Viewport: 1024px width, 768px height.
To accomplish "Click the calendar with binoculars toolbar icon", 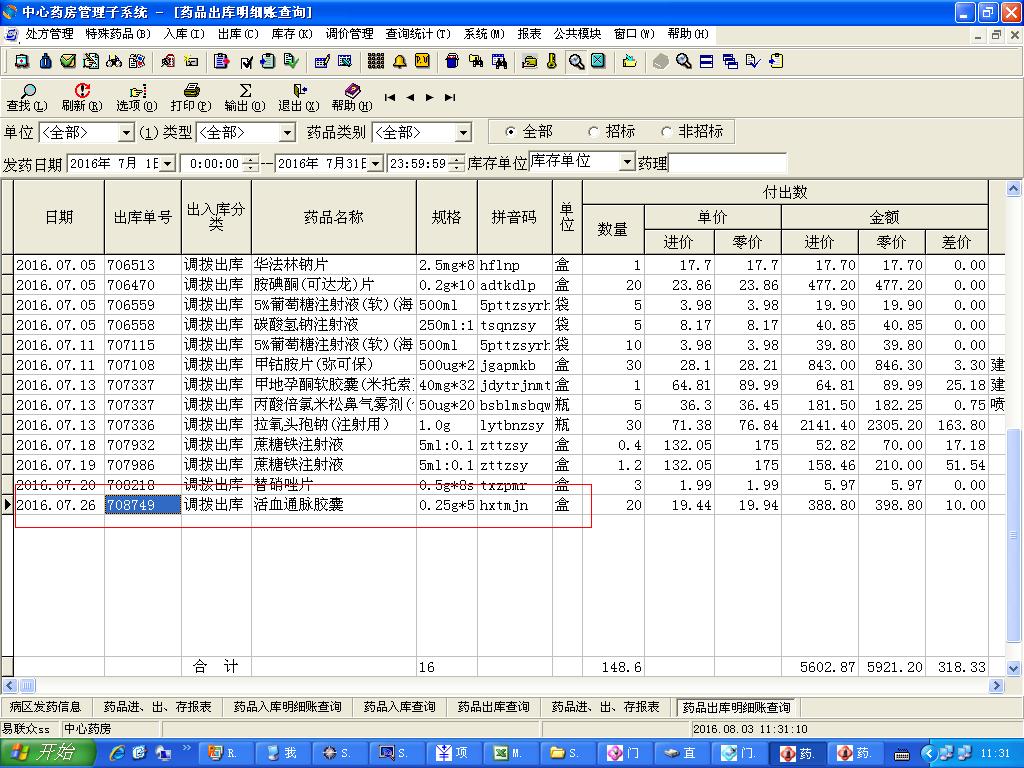I will [x=499, y=61].
